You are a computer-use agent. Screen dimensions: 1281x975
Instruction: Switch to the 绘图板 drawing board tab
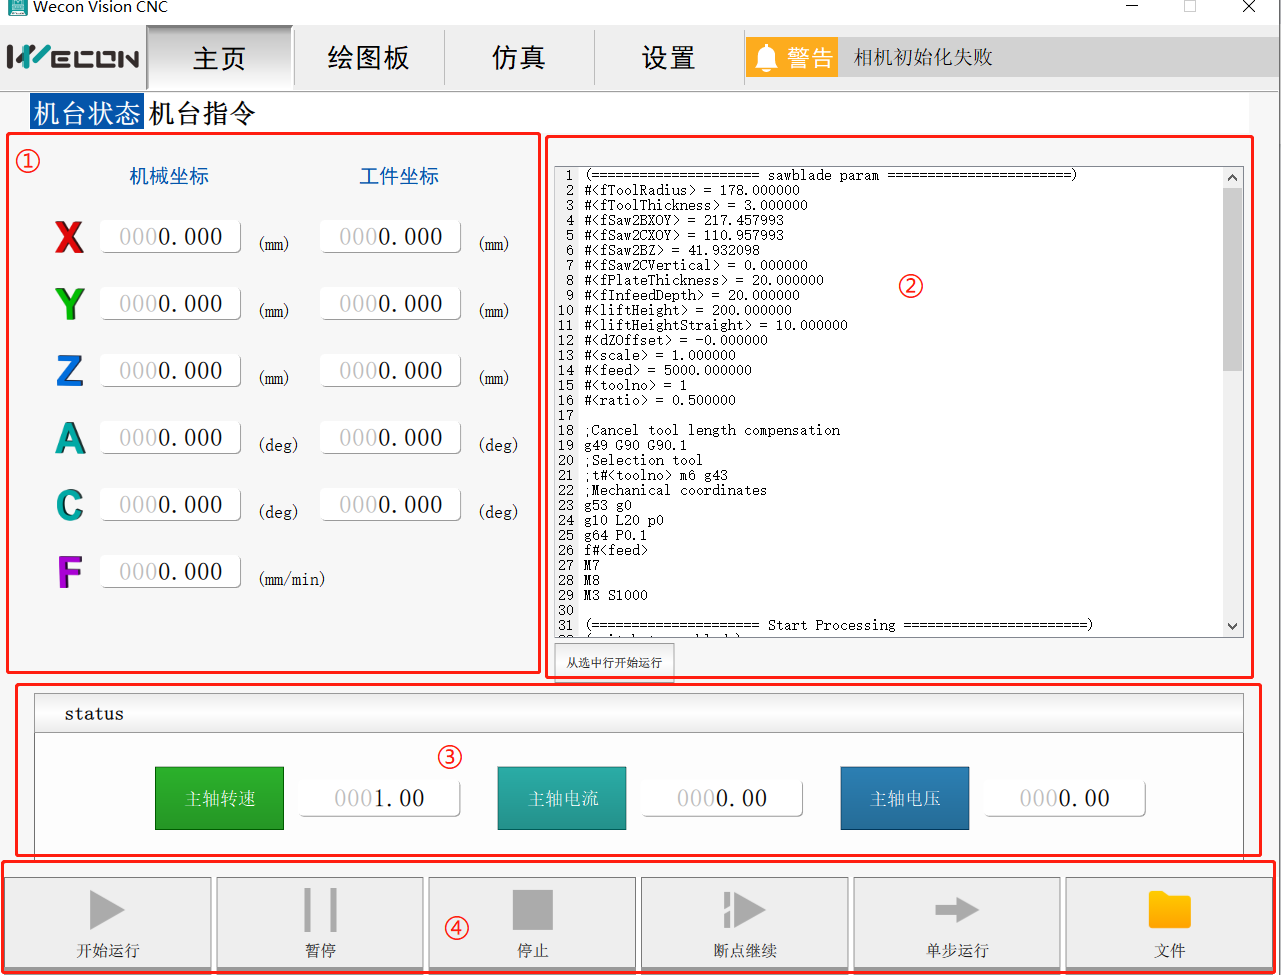(x=368, y=58)
